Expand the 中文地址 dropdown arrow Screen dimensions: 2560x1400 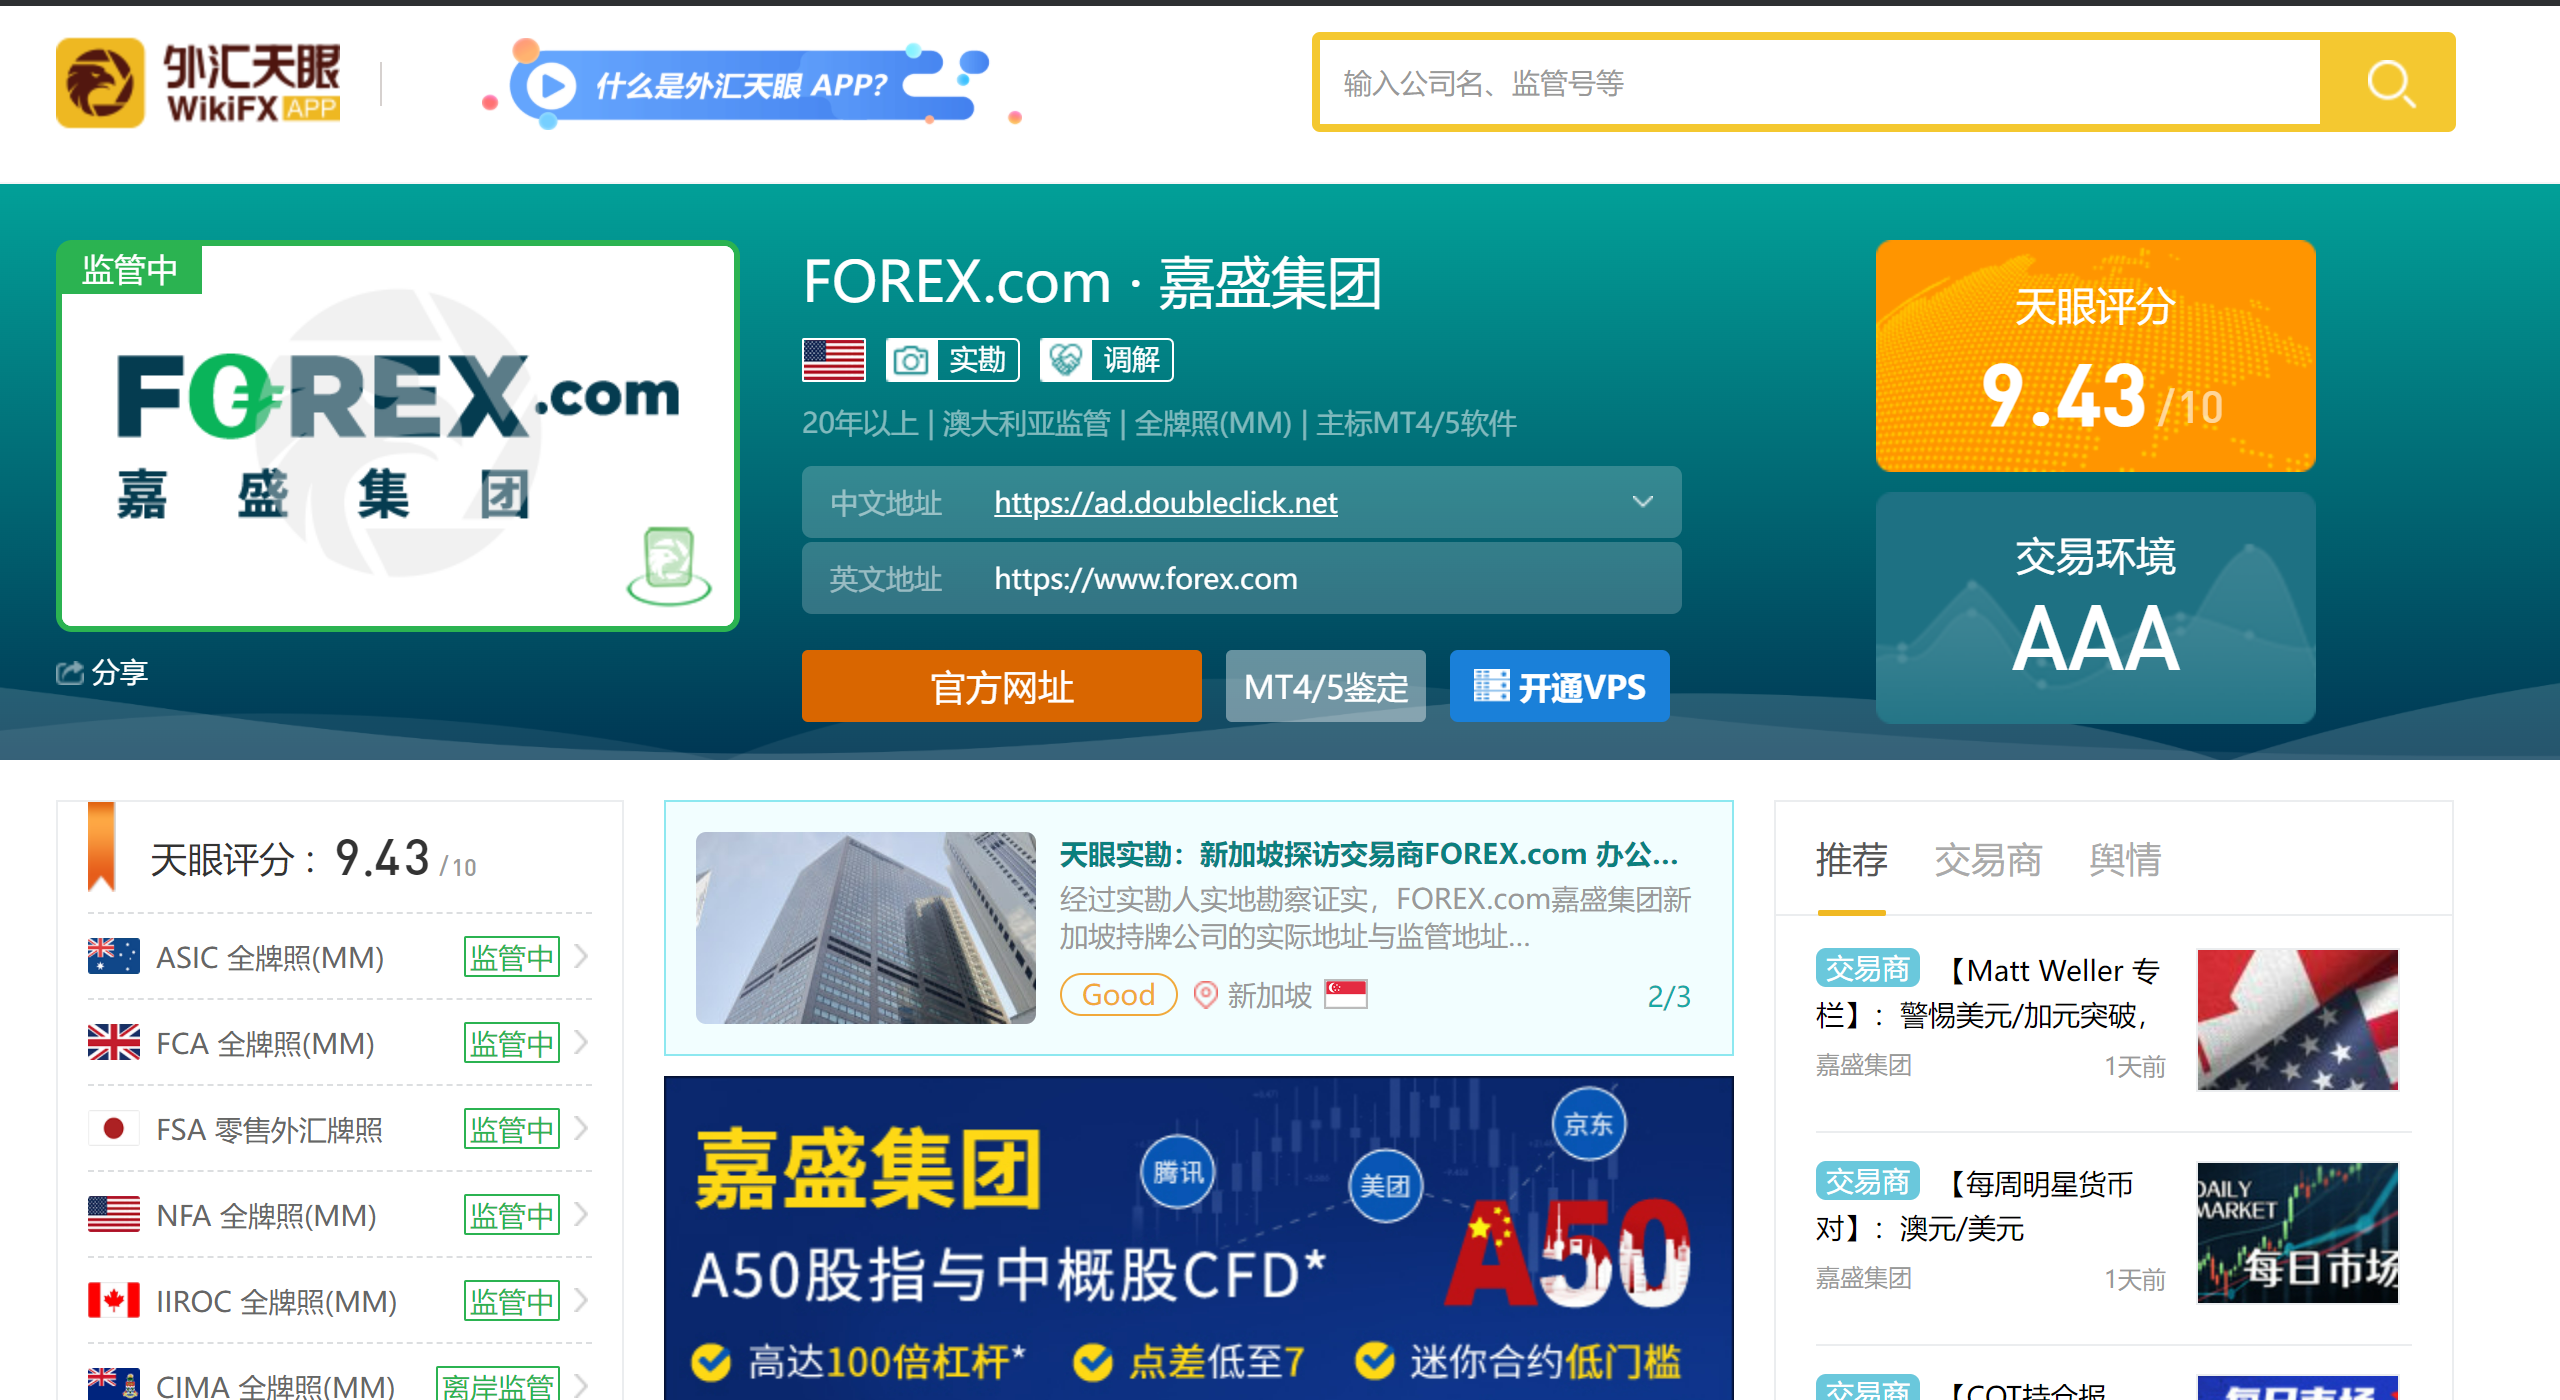coord(1642,502)
